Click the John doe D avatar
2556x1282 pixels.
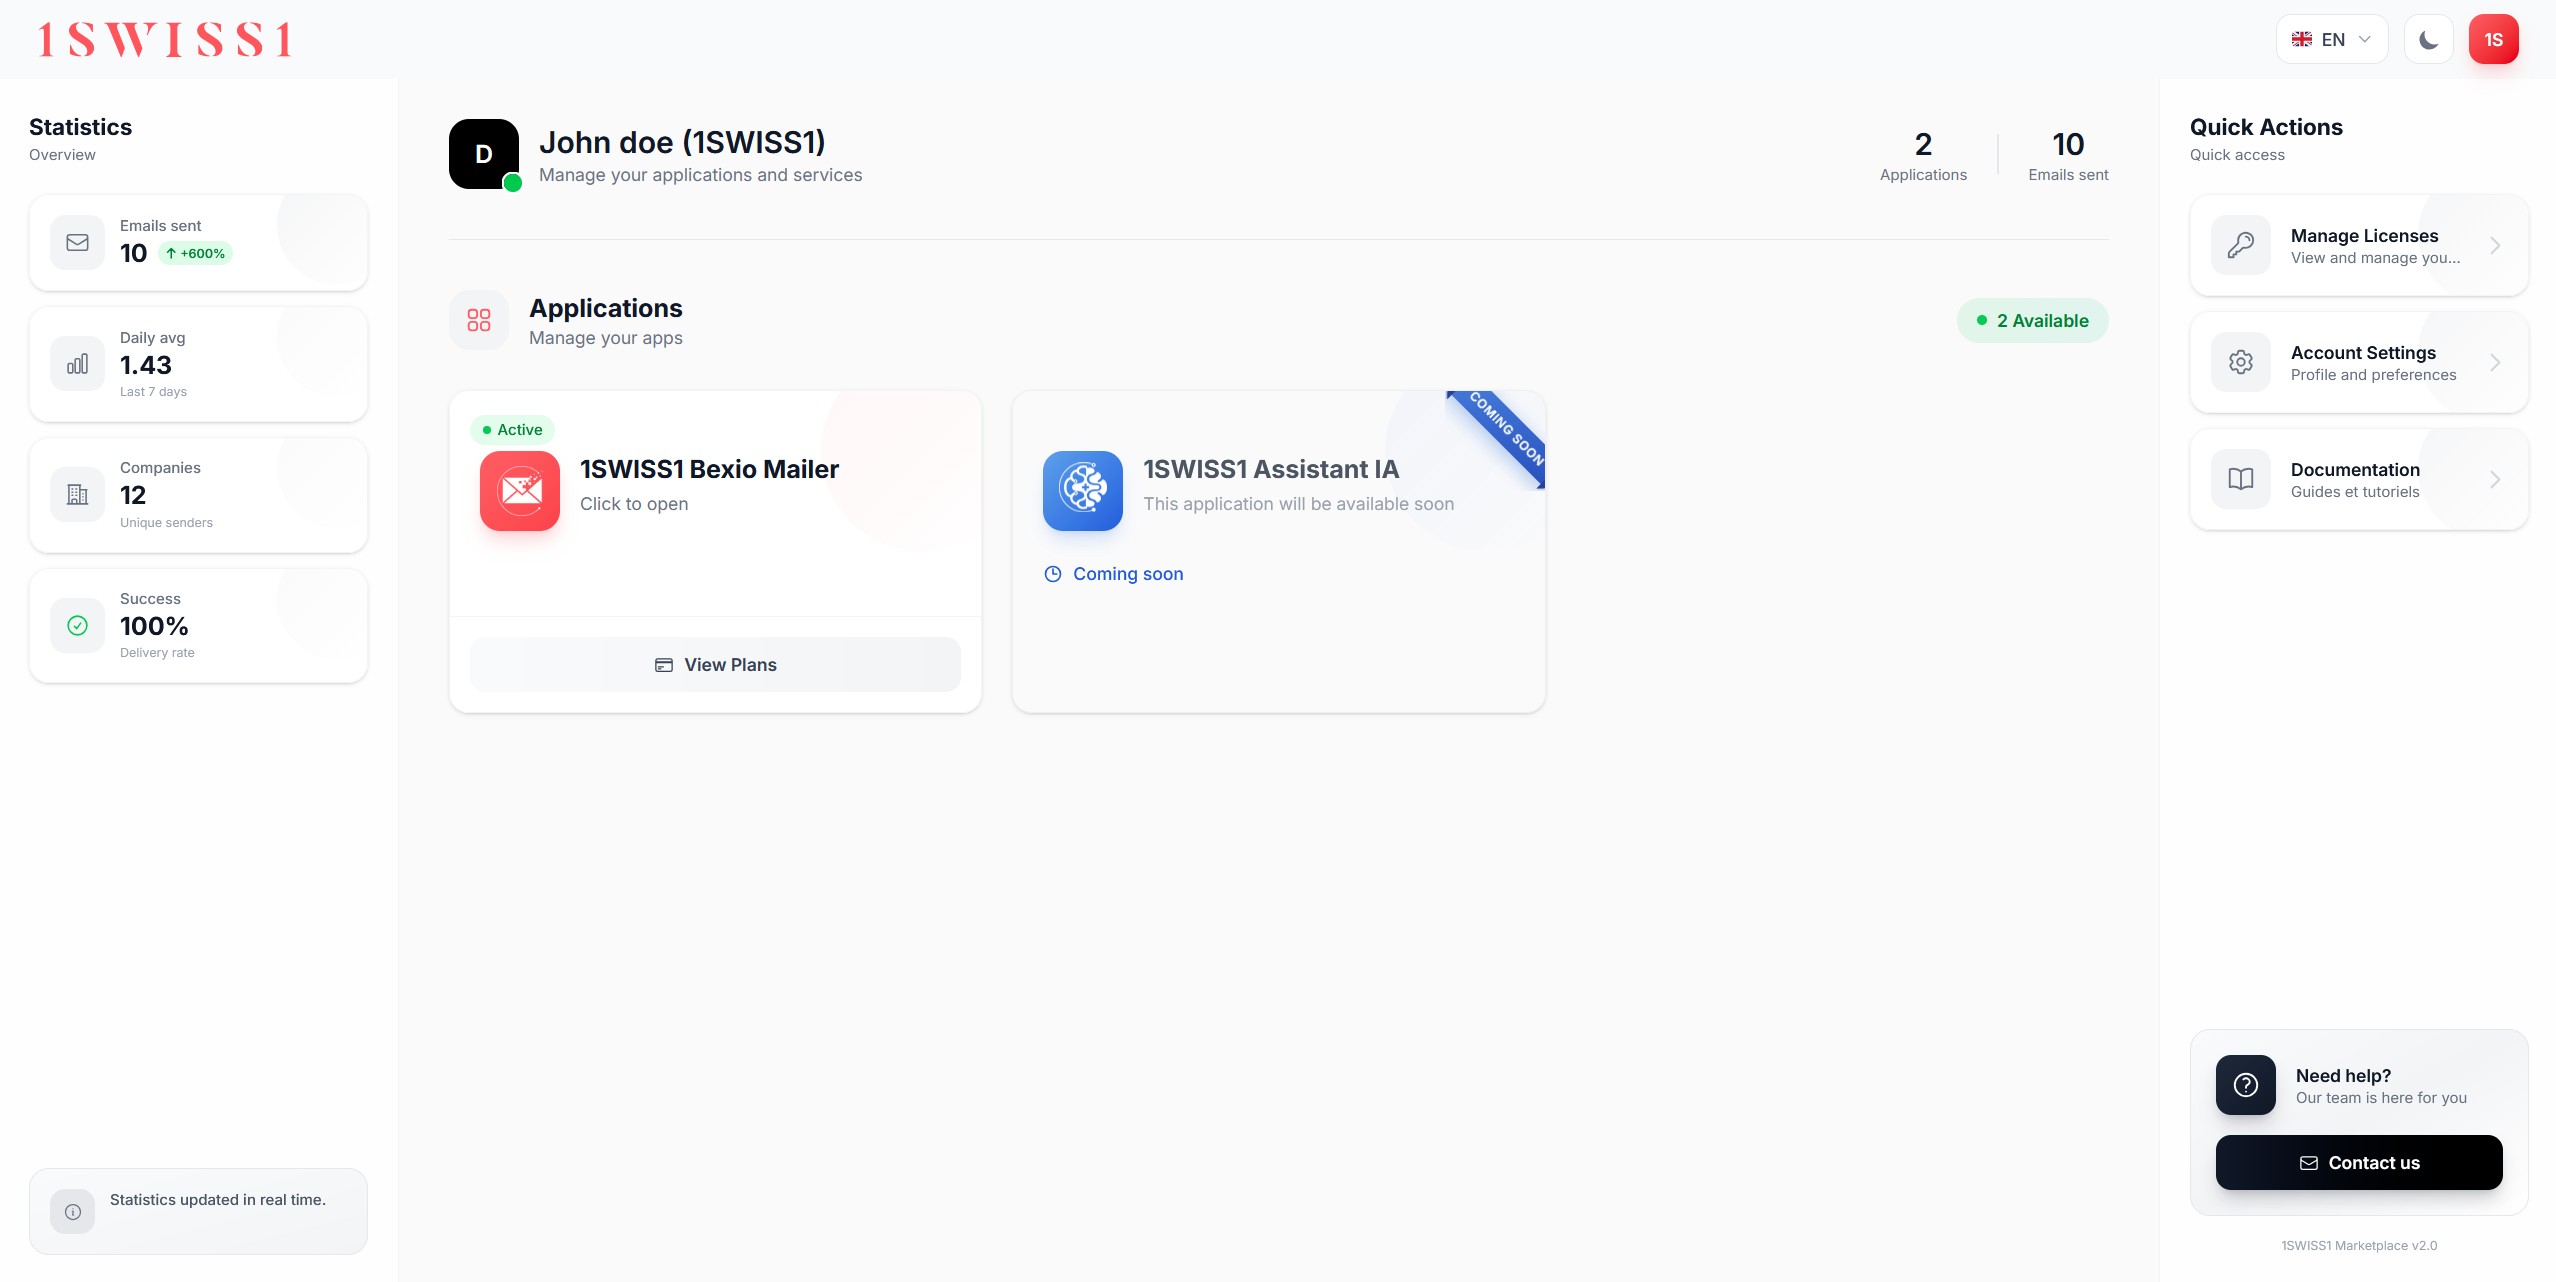[x=484, y=154]
